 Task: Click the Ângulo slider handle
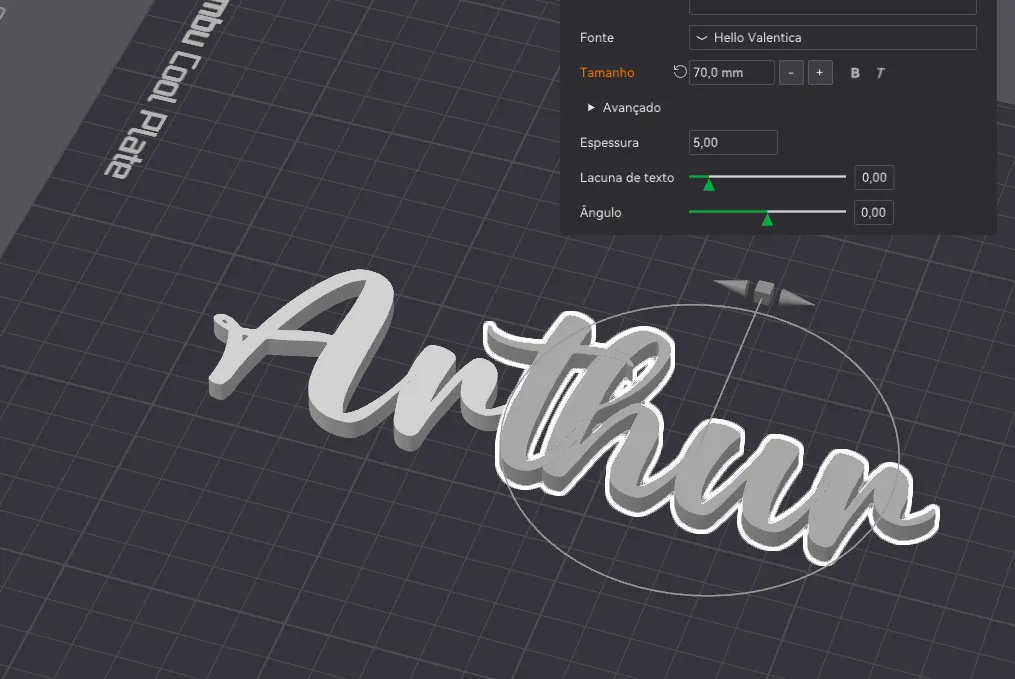click(x=767, y=219)
